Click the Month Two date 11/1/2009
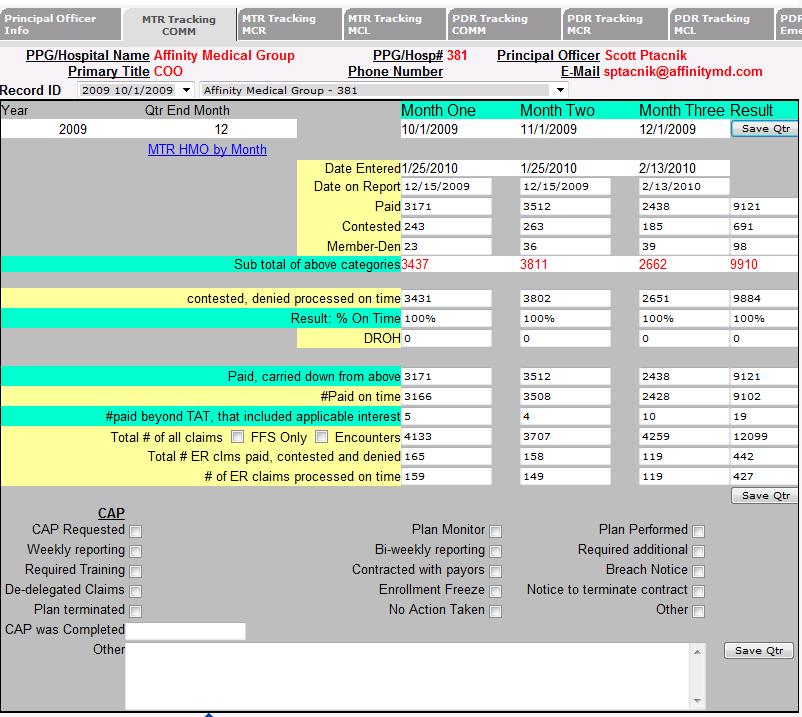802x717 pixels. point(549,129)
